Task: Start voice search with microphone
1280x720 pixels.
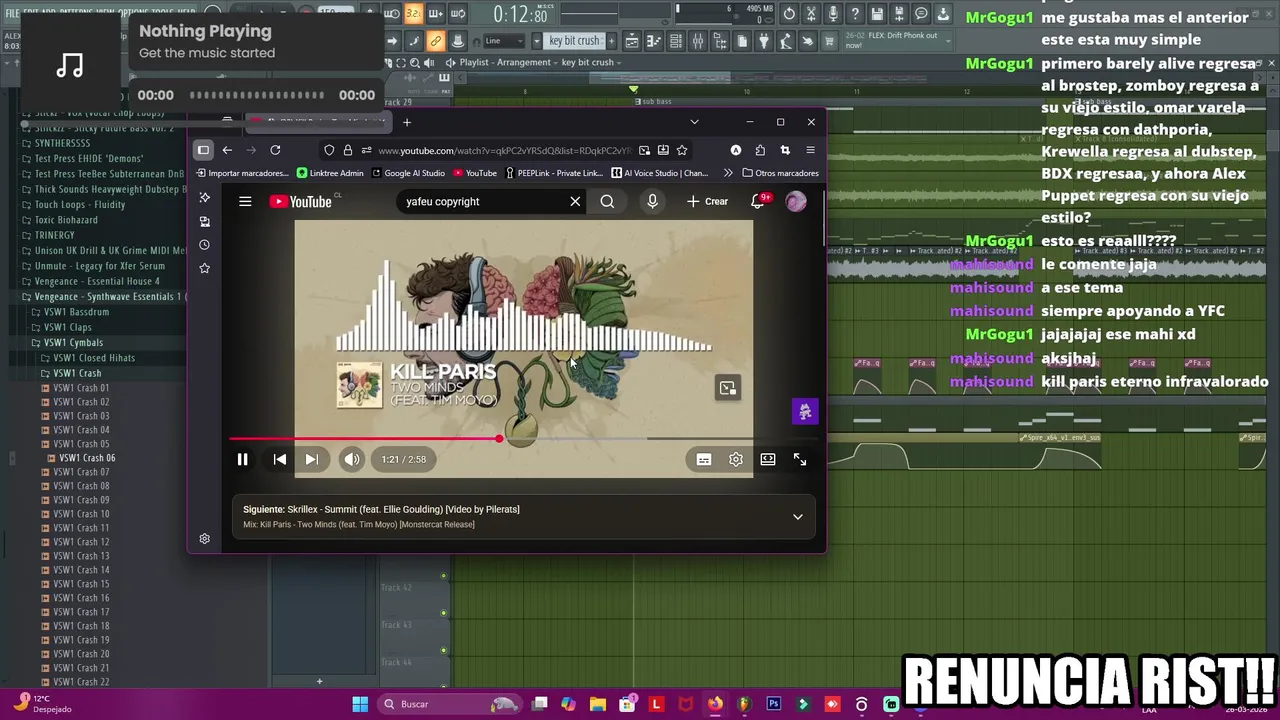Action: [652, 201]
